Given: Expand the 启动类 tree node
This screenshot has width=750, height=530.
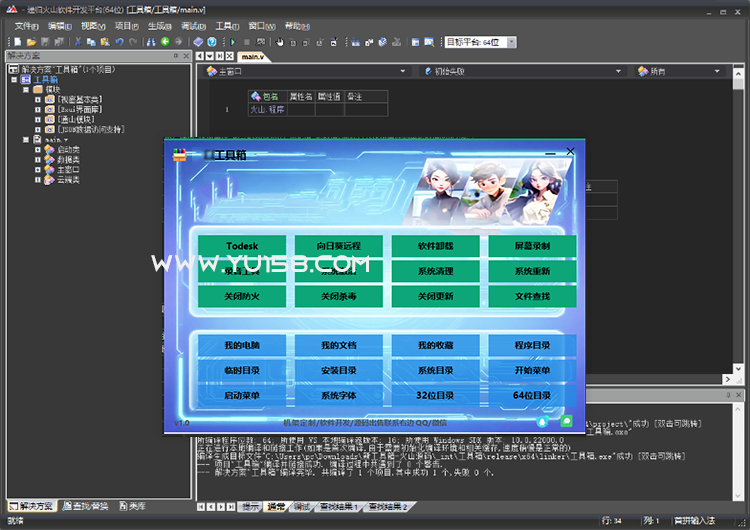Looking at the screenshot, I should click(x=38, y=149).
